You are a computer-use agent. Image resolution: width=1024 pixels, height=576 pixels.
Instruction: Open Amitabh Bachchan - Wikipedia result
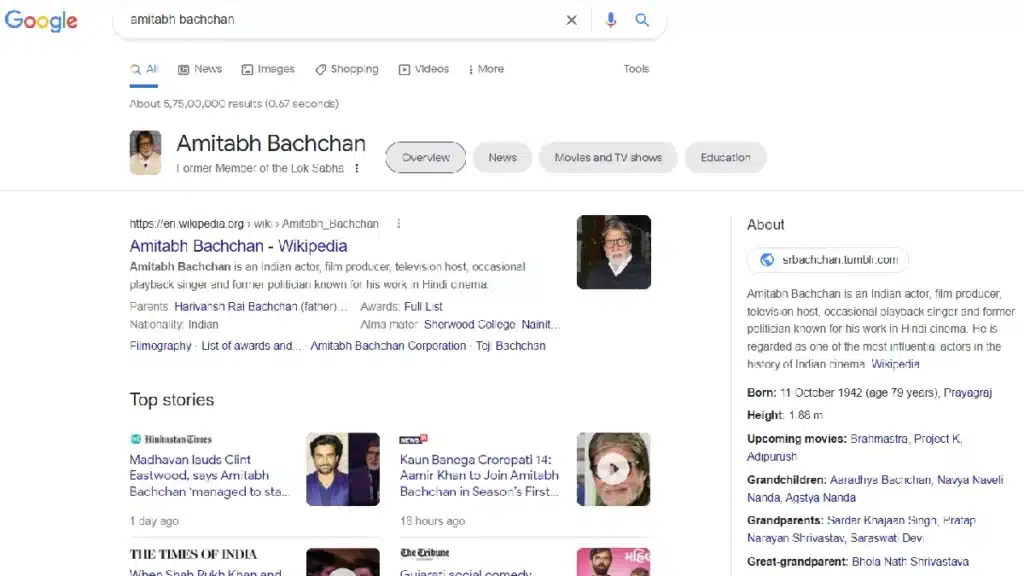(x=238, y=246)
